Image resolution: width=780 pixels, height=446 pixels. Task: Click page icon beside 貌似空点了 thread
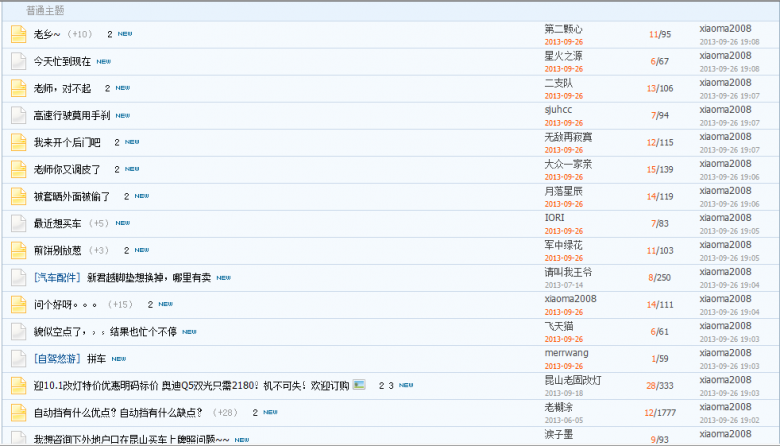18,331
